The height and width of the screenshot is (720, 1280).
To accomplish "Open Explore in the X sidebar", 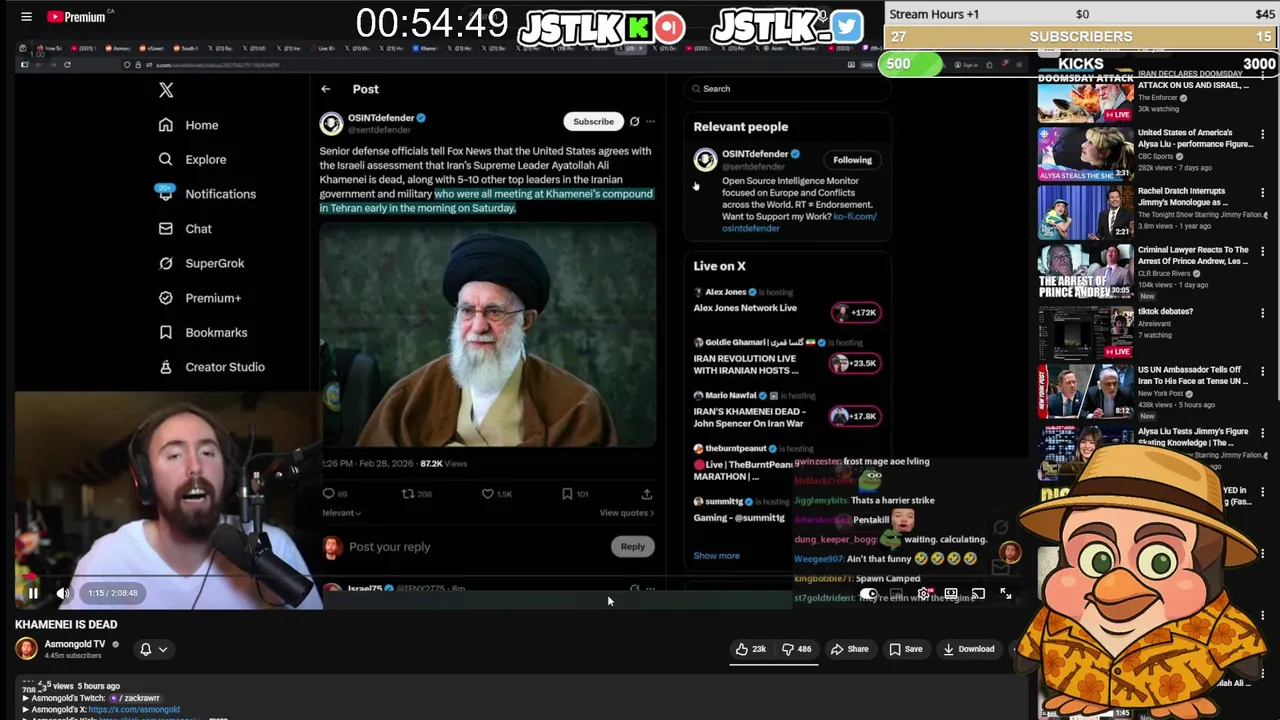I will (192, 159).
